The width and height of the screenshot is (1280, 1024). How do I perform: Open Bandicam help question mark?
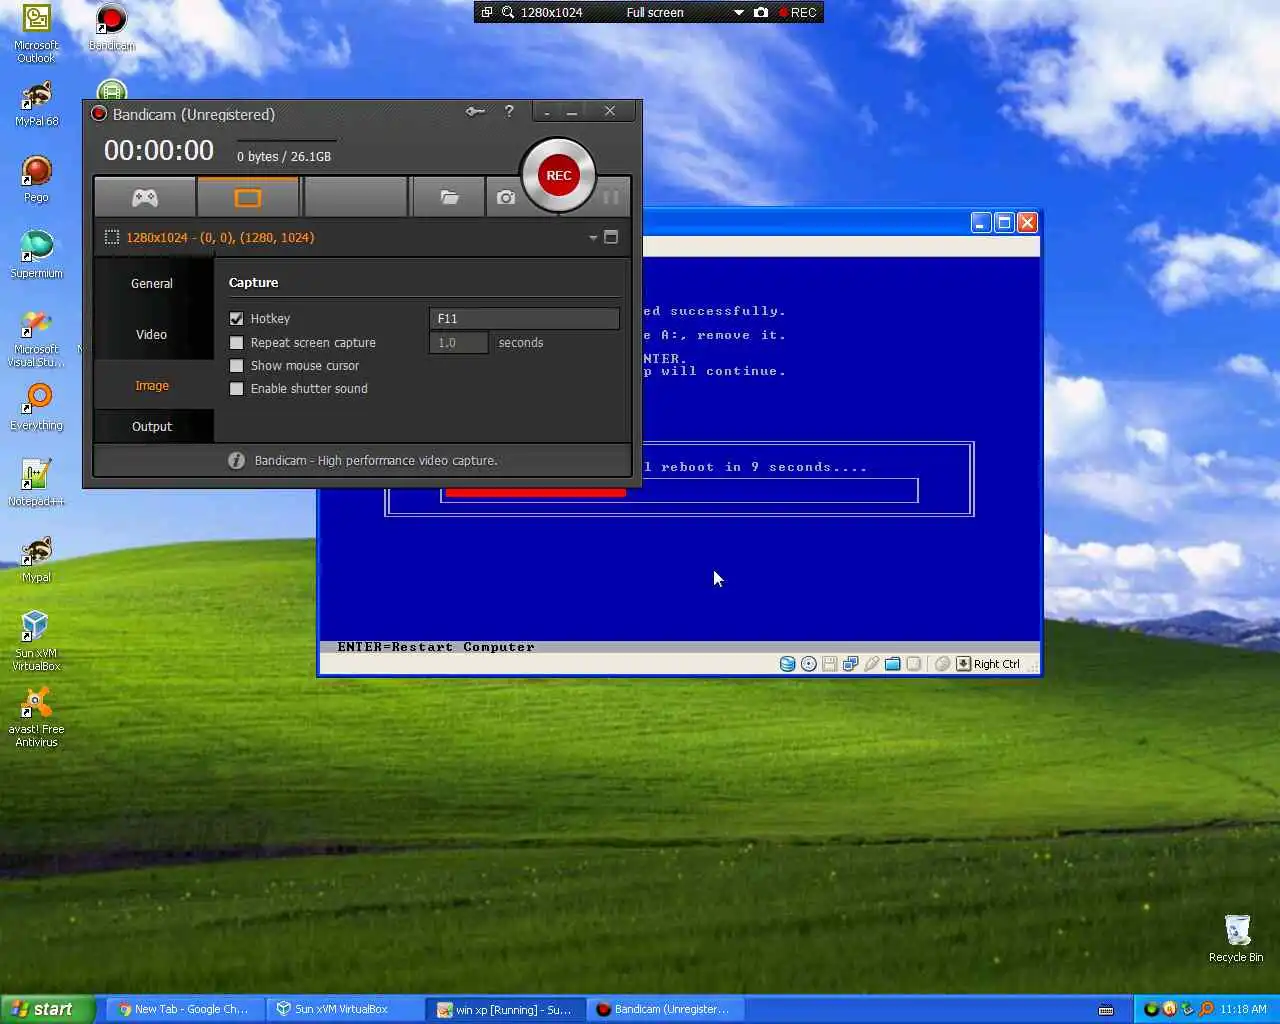[x=509, y=111]
